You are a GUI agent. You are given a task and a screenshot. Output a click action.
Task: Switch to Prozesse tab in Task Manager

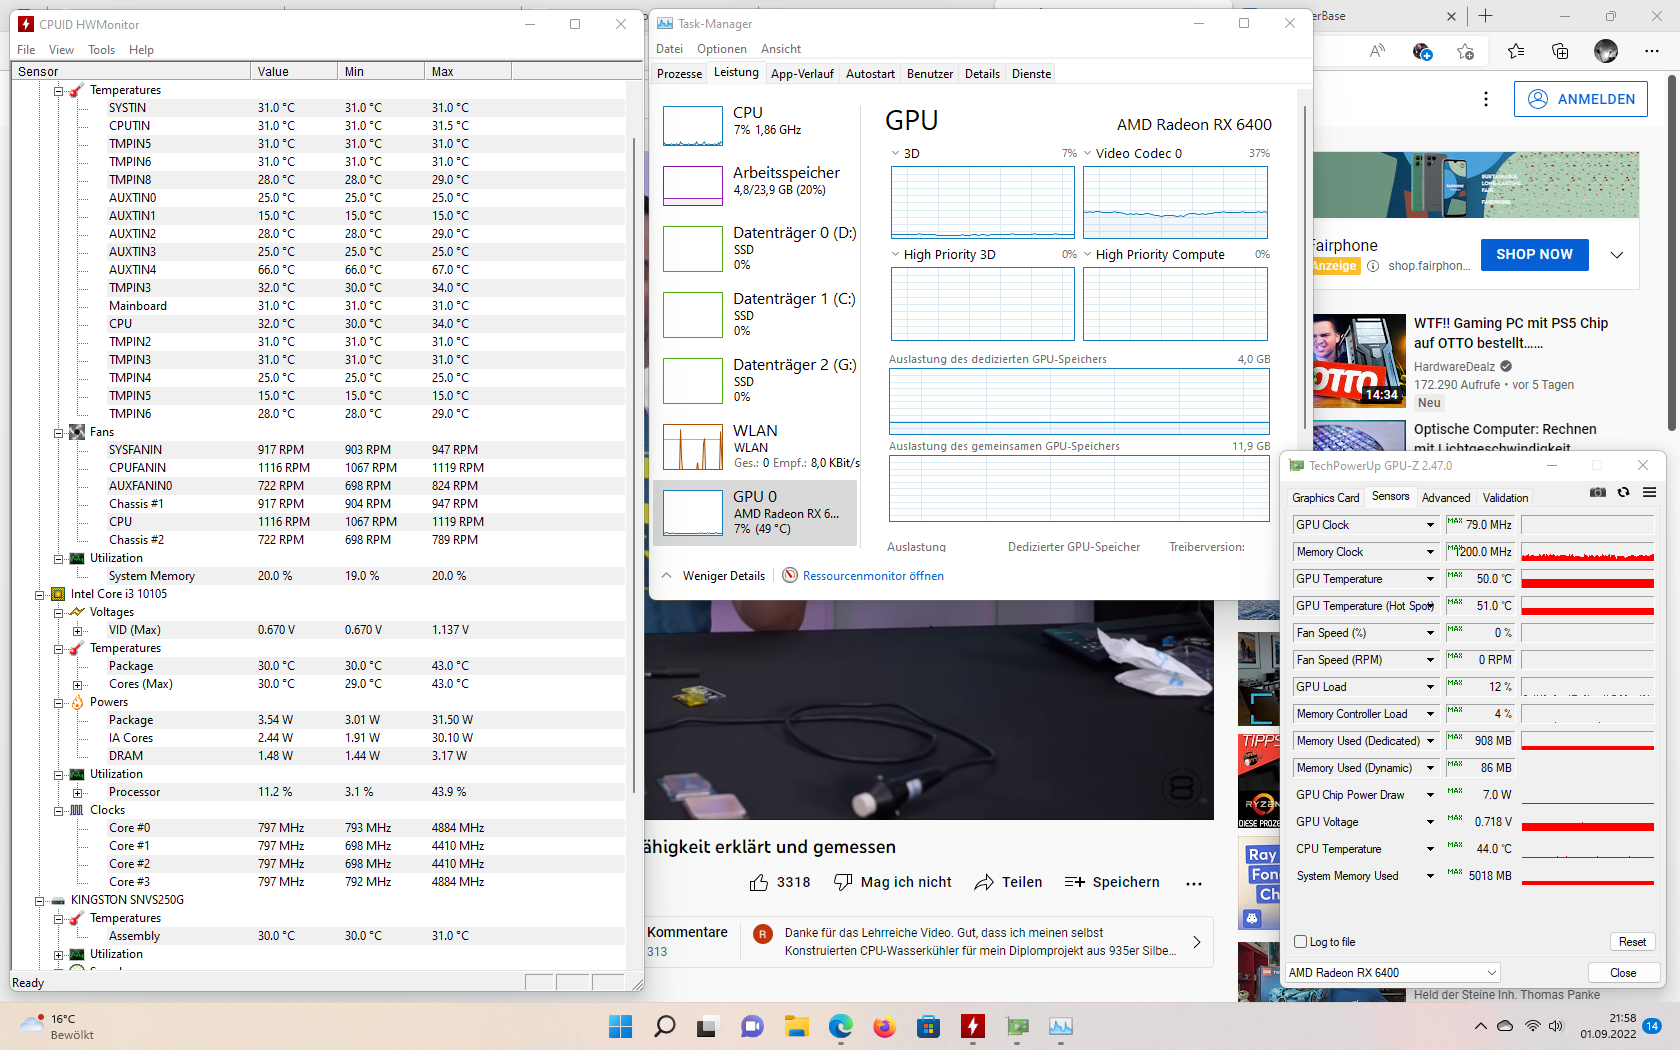pyautogui.click(x=680, y=74)
